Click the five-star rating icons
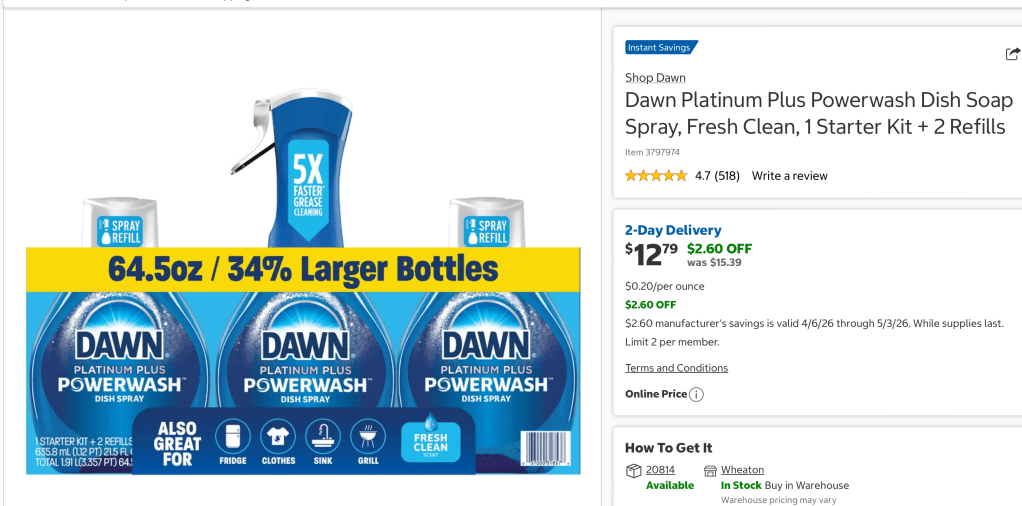This screenshot has height=506, width=1022. point(656,176)
